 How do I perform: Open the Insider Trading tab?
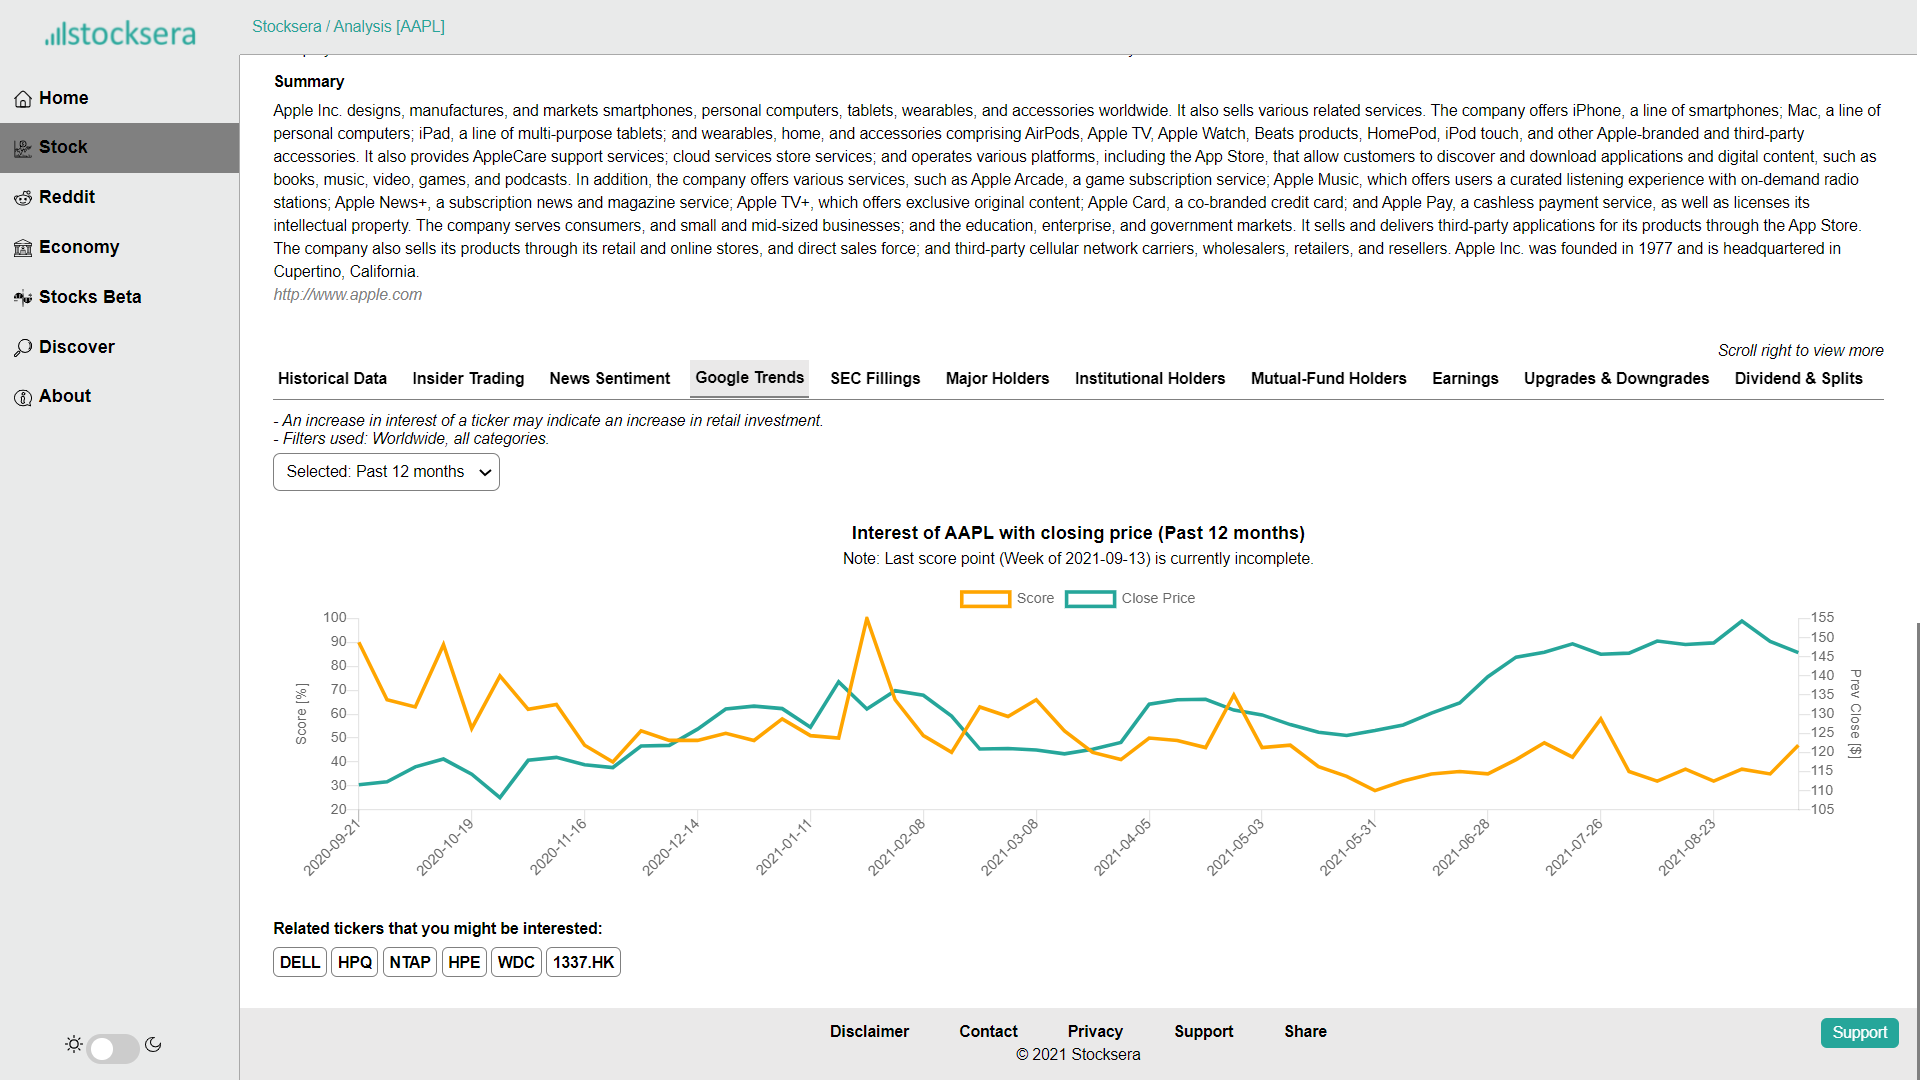coord(468,379)
